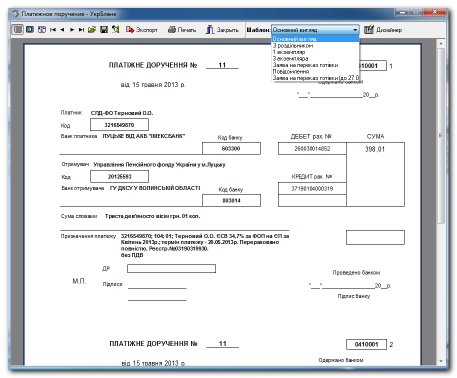The image size is (457, 378).
Task: Jump to the last page
Action: point(81,30)
